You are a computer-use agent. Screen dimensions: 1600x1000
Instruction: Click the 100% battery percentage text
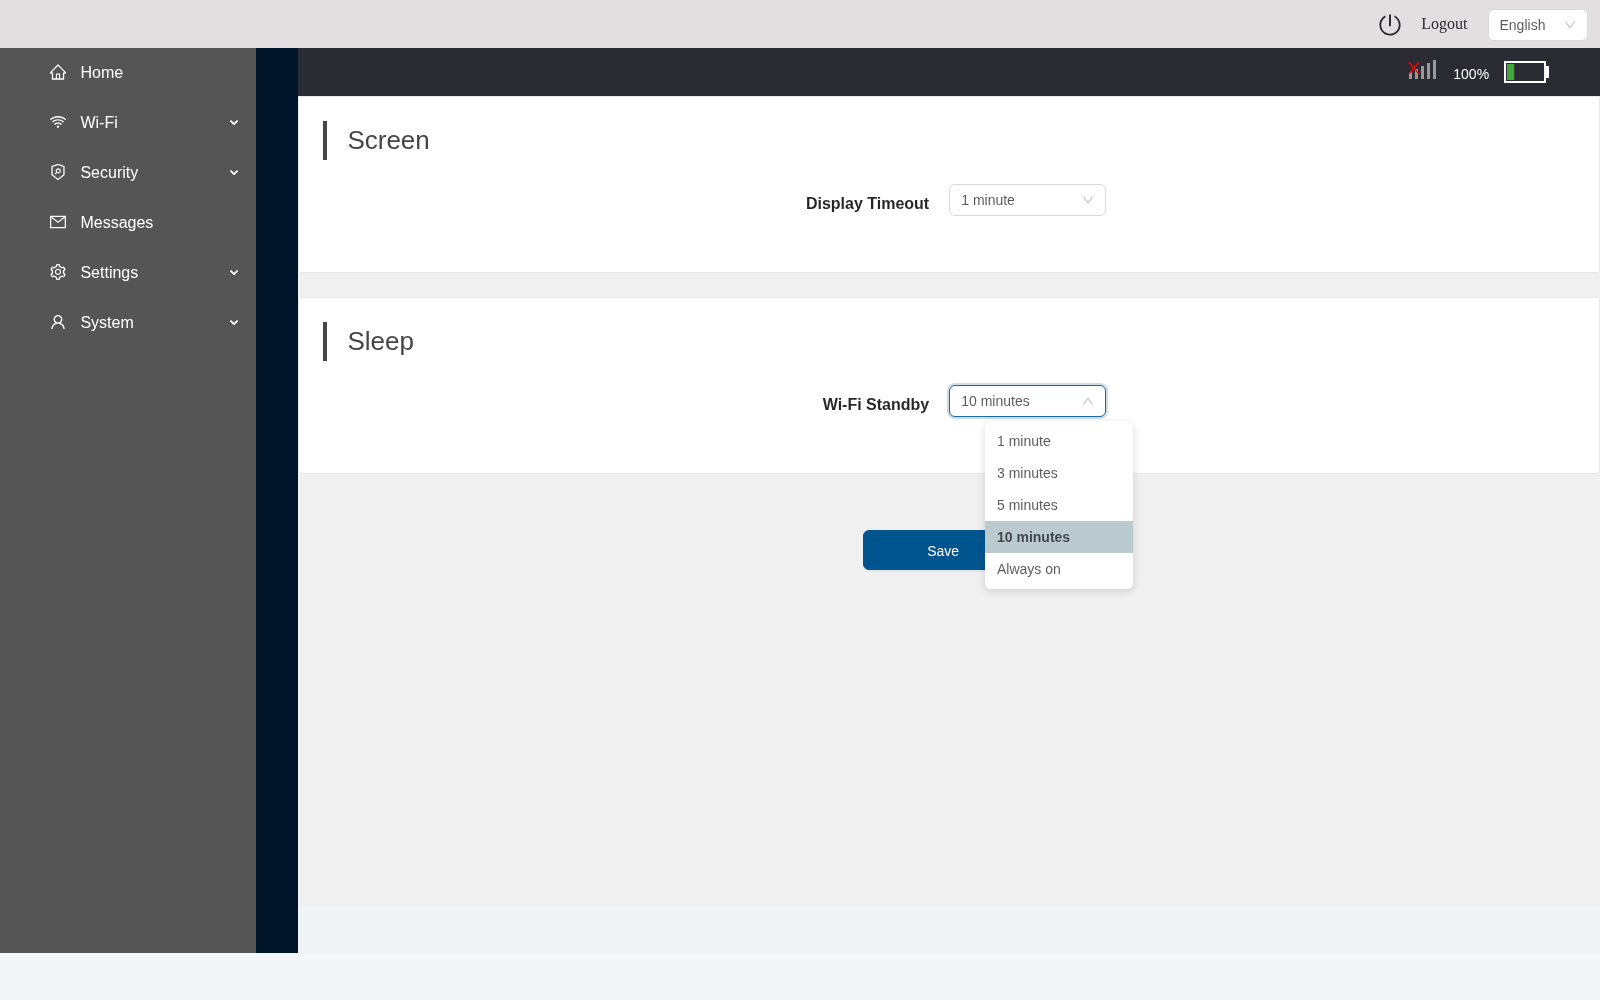(1471, 74)
